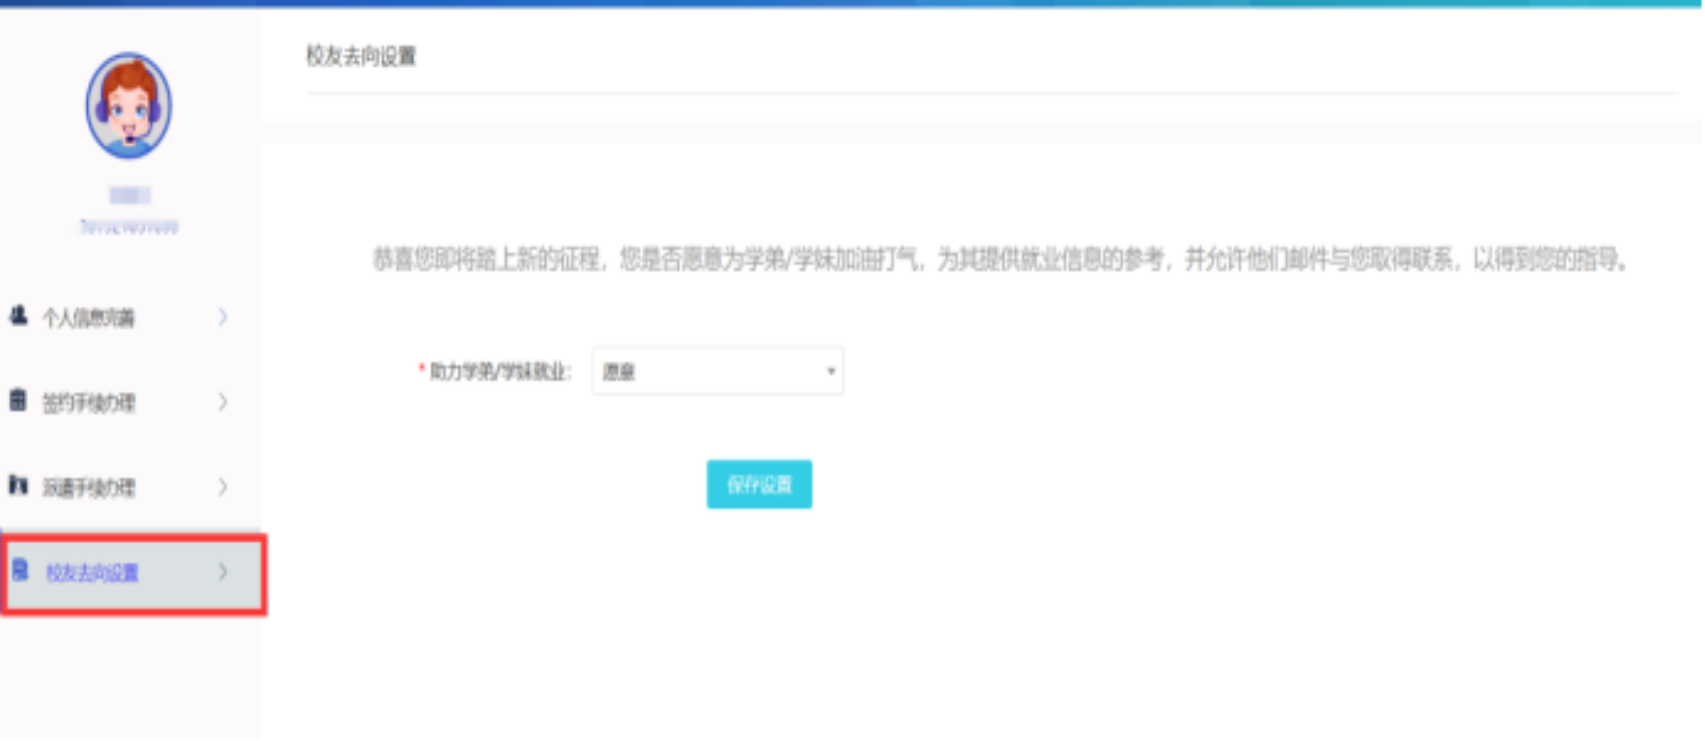Viewport: 1705px width, 741px height.
Task: Click the user avatar picture
Action: coord(128,106)
